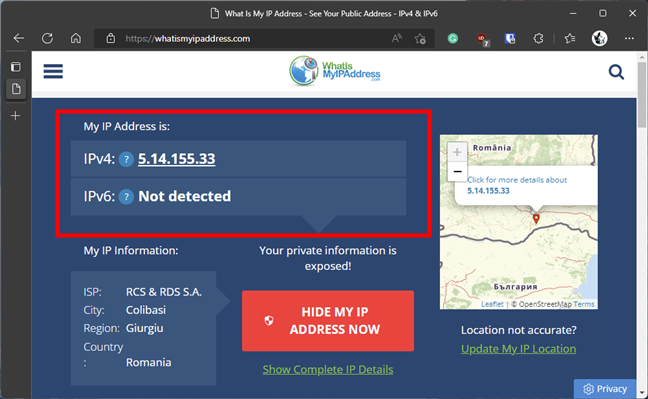Image resolution: width=648 pixels, height=399 pixels.
Task: Click the page vertical scrollbar thumb
Action: point(641,95)
